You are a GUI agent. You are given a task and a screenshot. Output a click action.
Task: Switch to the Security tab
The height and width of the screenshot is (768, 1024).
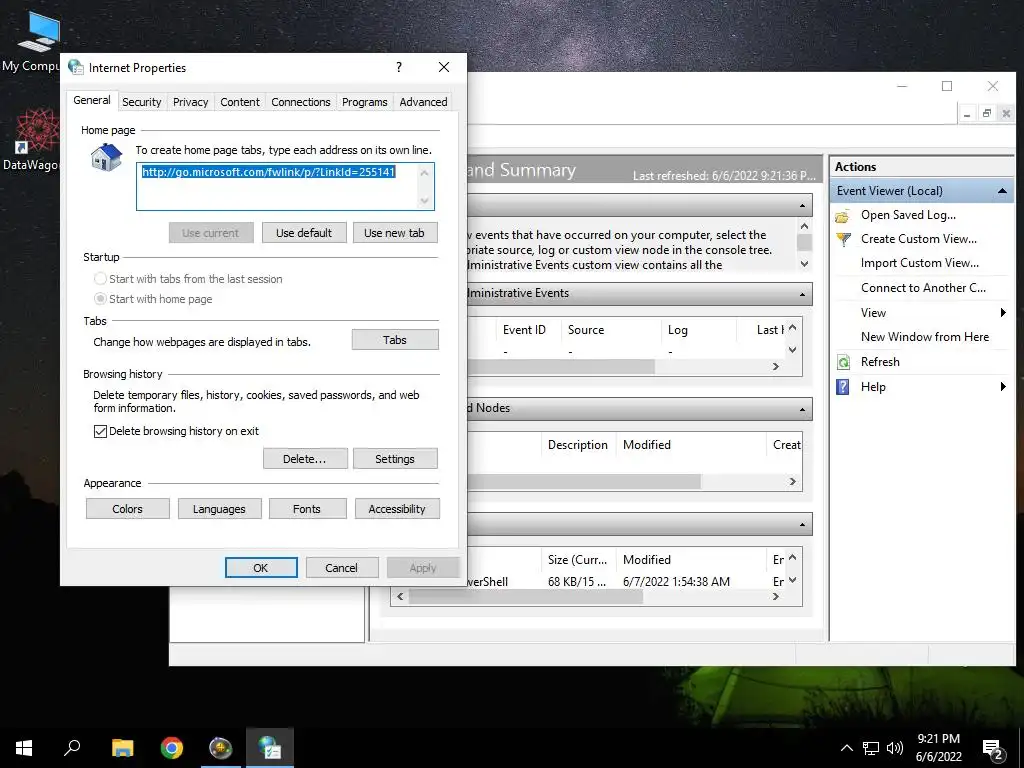142,102
